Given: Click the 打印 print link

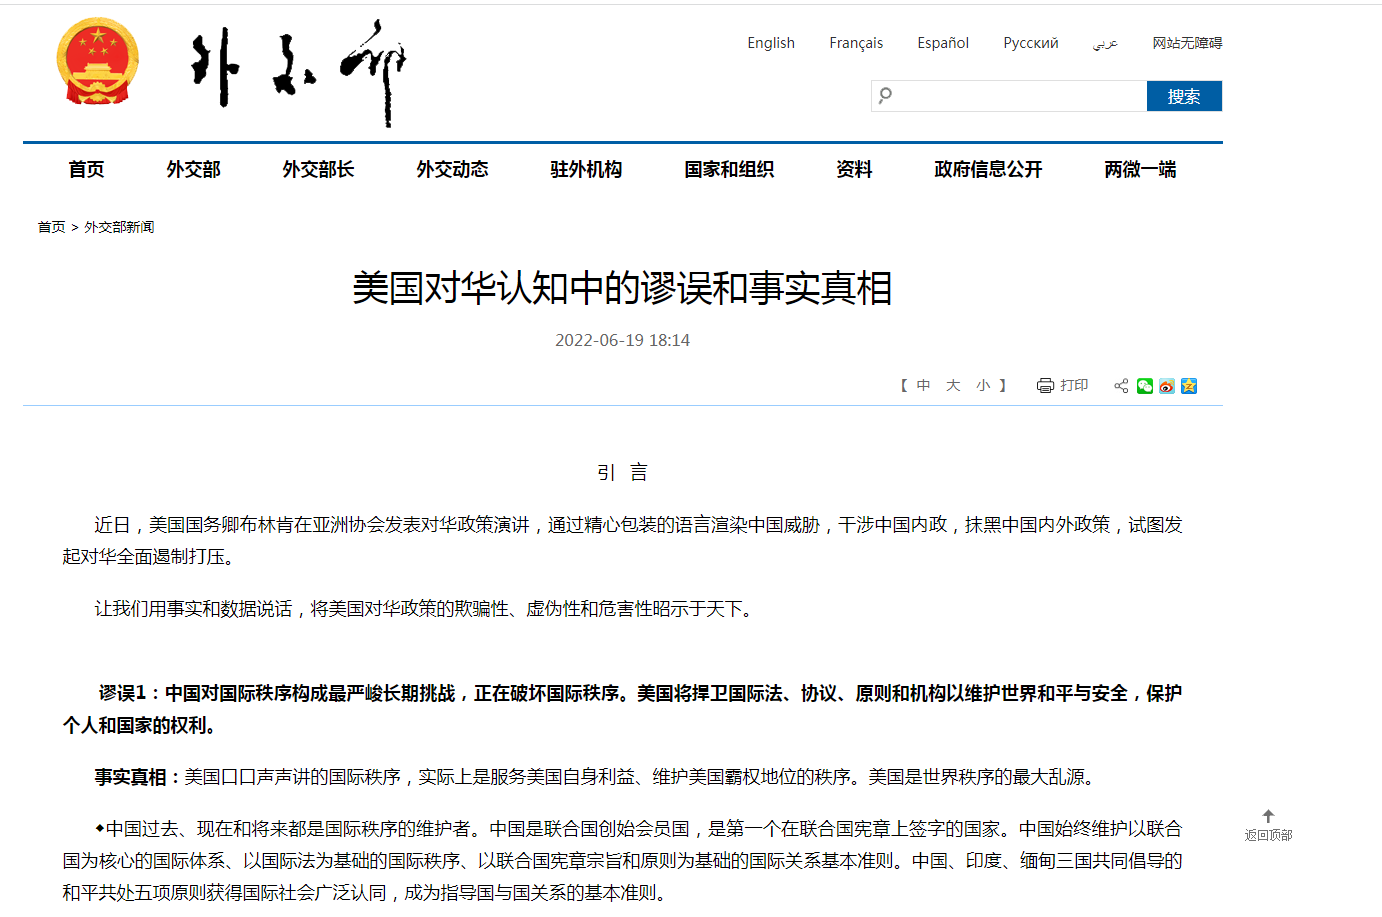Looking at the screenshot, I should pos(1074,386).
